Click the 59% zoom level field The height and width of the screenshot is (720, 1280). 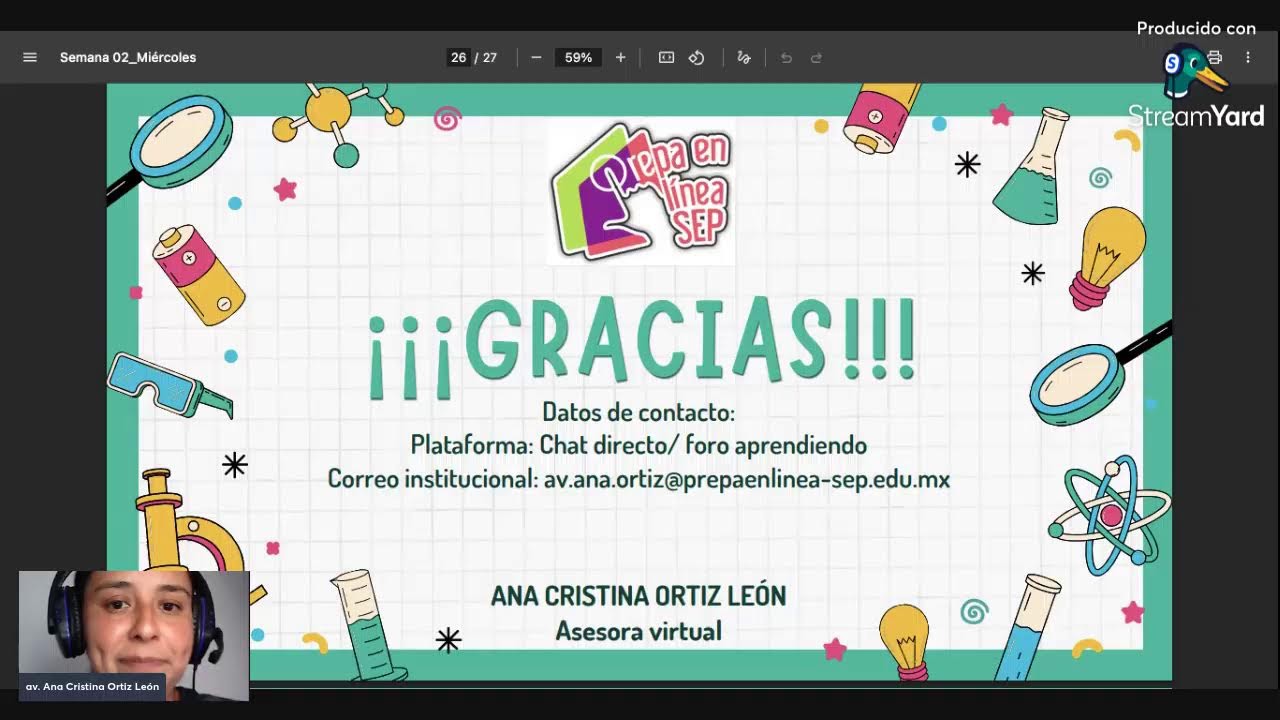click(x=578, y=58)
